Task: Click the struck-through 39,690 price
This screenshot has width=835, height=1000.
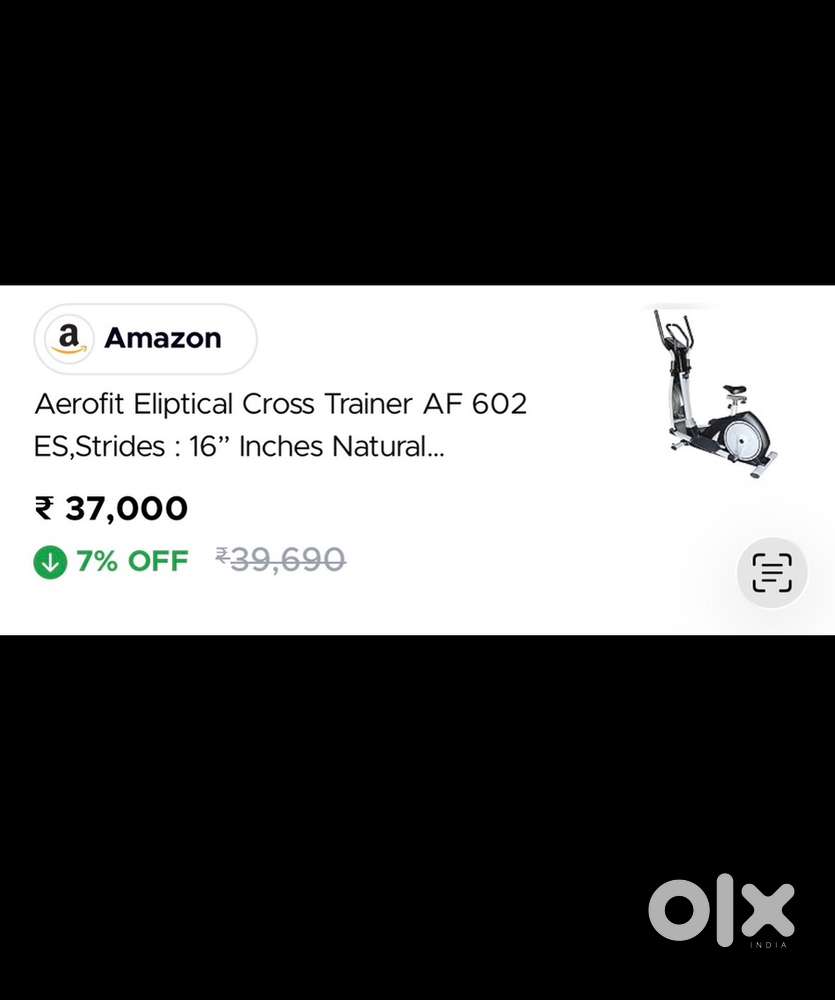Action: coord(281,560)
